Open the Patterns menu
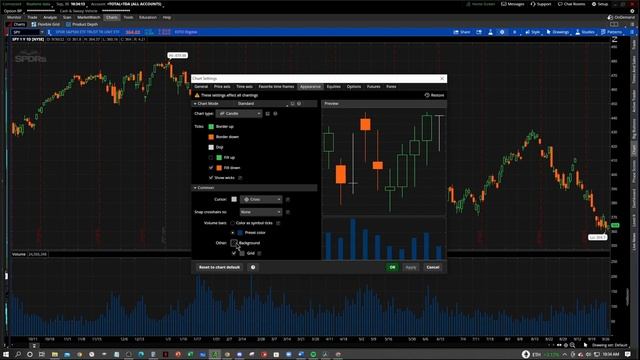This screenshot has width=640, height=360. click(611, 32)
